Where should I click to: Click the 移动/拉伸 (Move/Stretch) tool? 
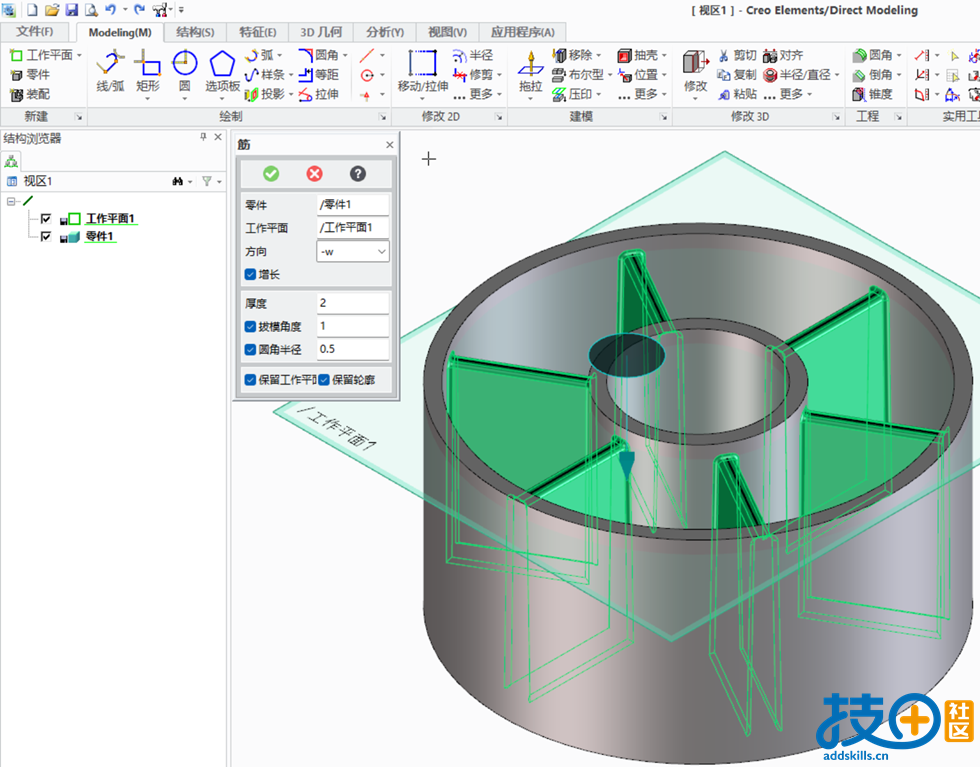pos(422,72)
